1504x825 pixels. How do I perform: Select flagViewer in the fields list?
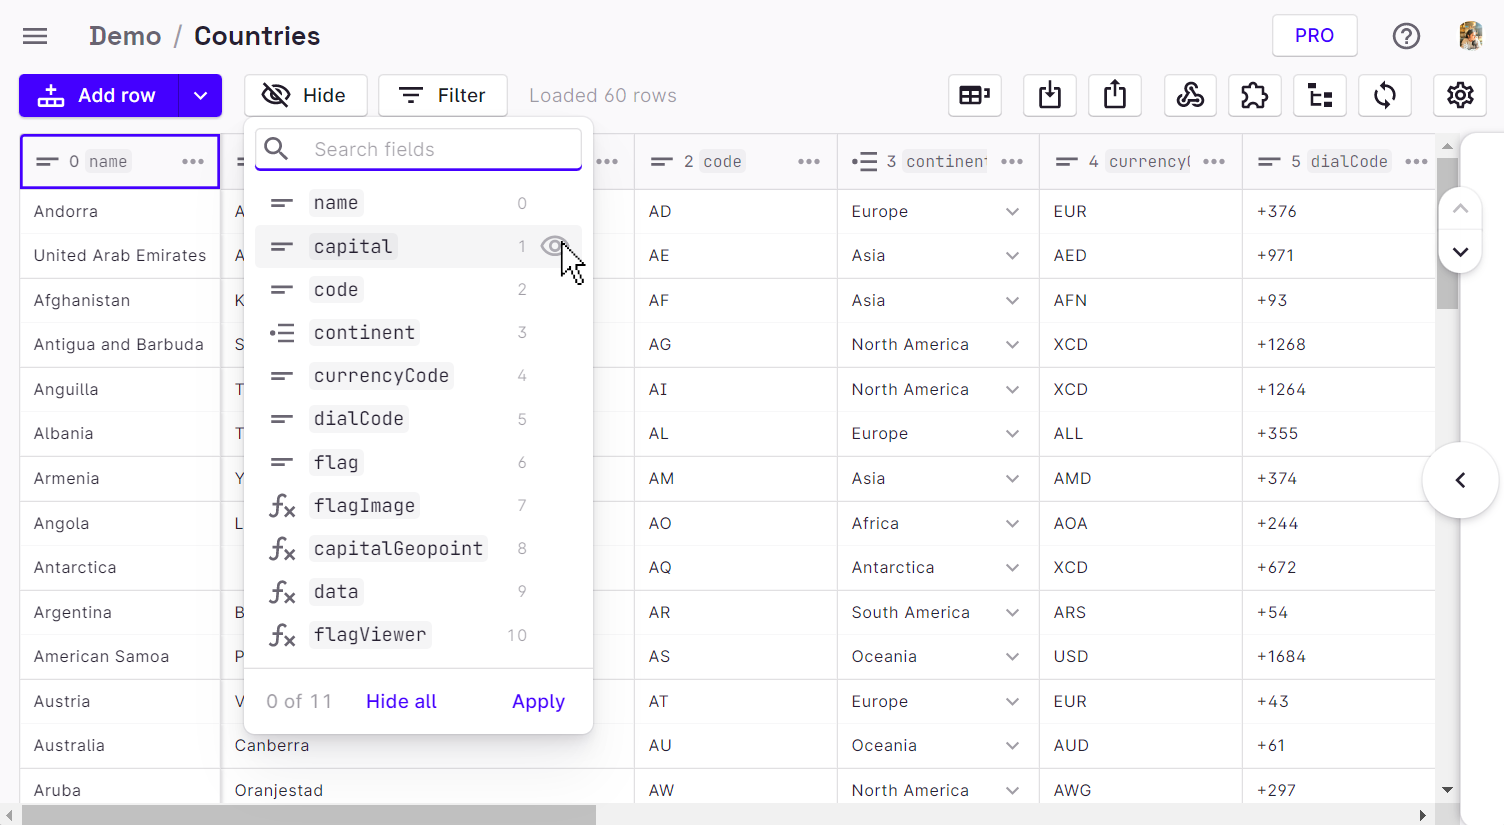click(x=370, y=635)
